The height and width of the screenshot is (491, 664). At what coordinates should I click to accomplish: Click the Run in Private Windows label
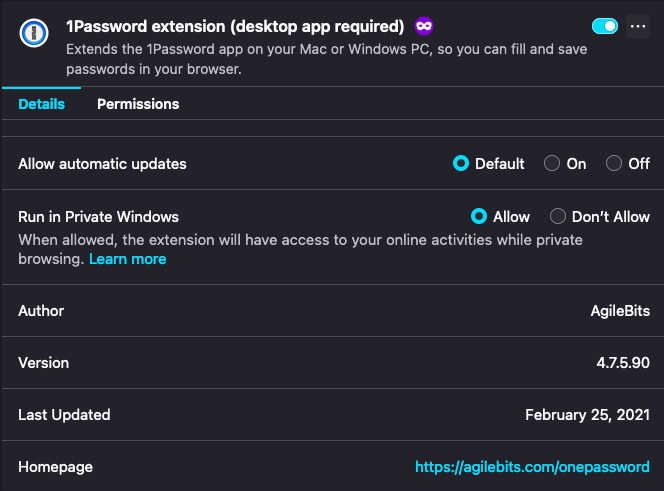tap(98, 216)
